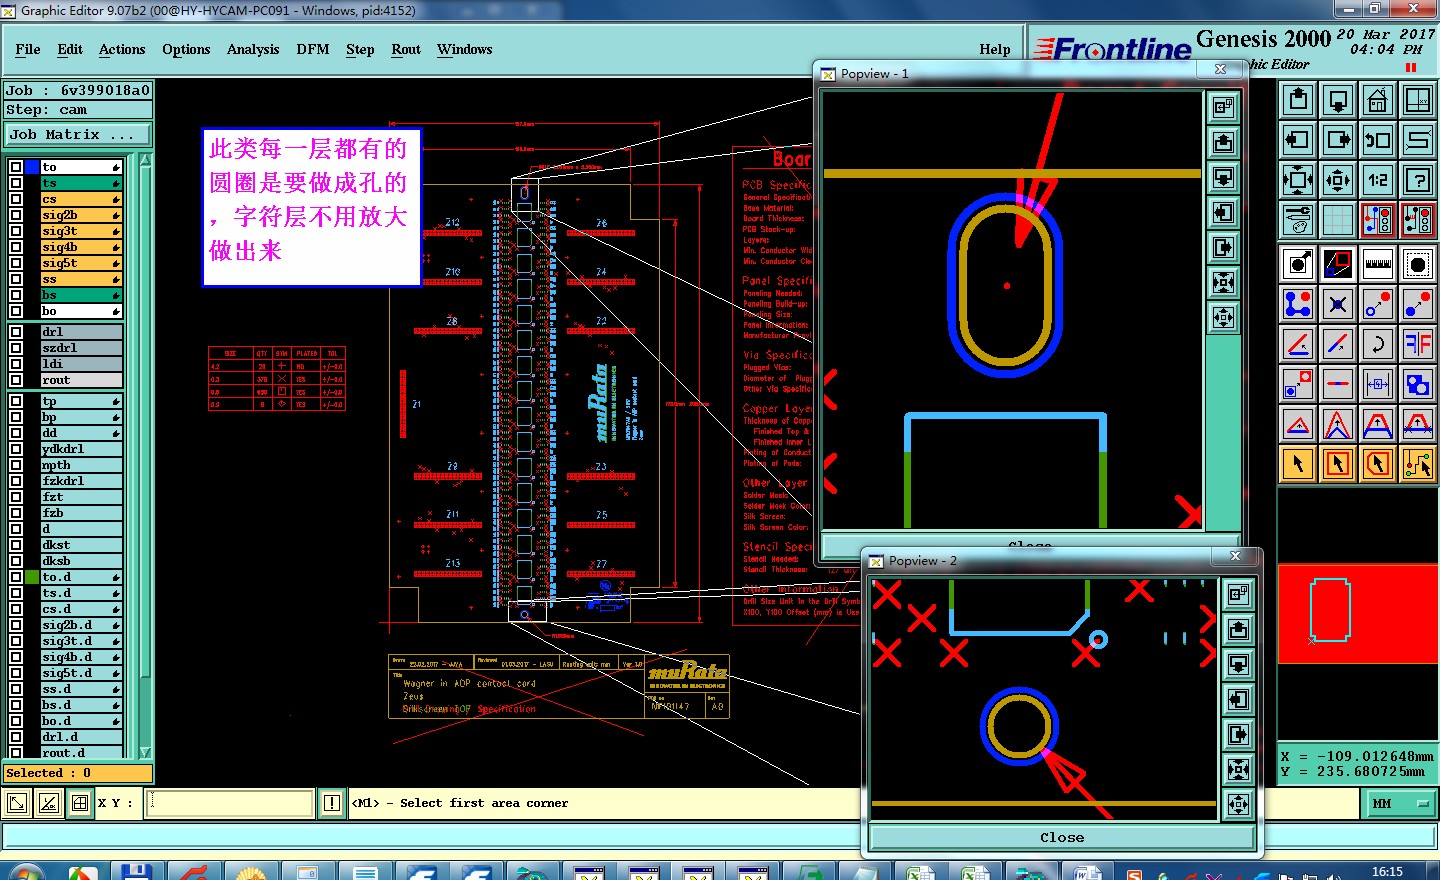
Task: Click the zoom in expand icon
Action: (x=1298, y=180)
